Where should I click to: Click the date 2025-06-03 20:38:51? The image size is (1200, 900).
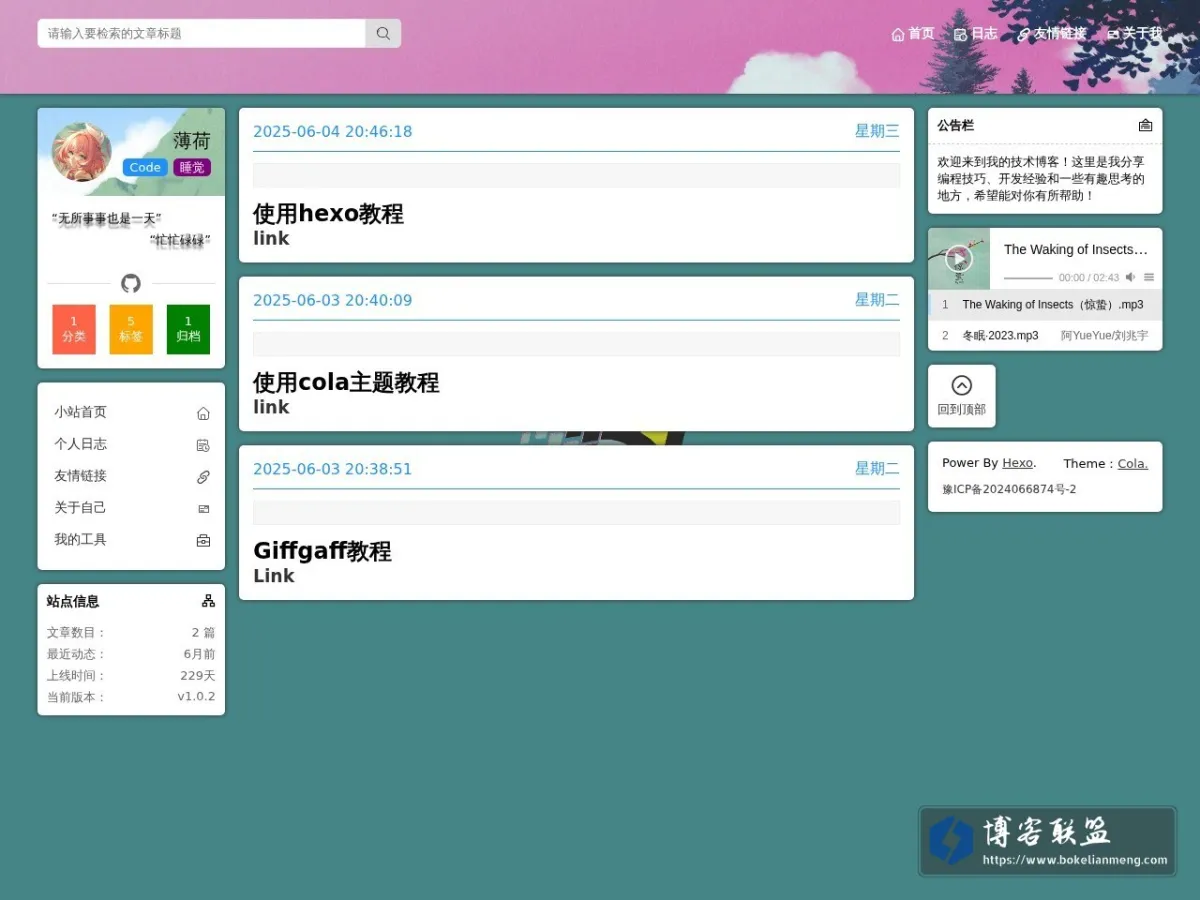pos(332,469)
